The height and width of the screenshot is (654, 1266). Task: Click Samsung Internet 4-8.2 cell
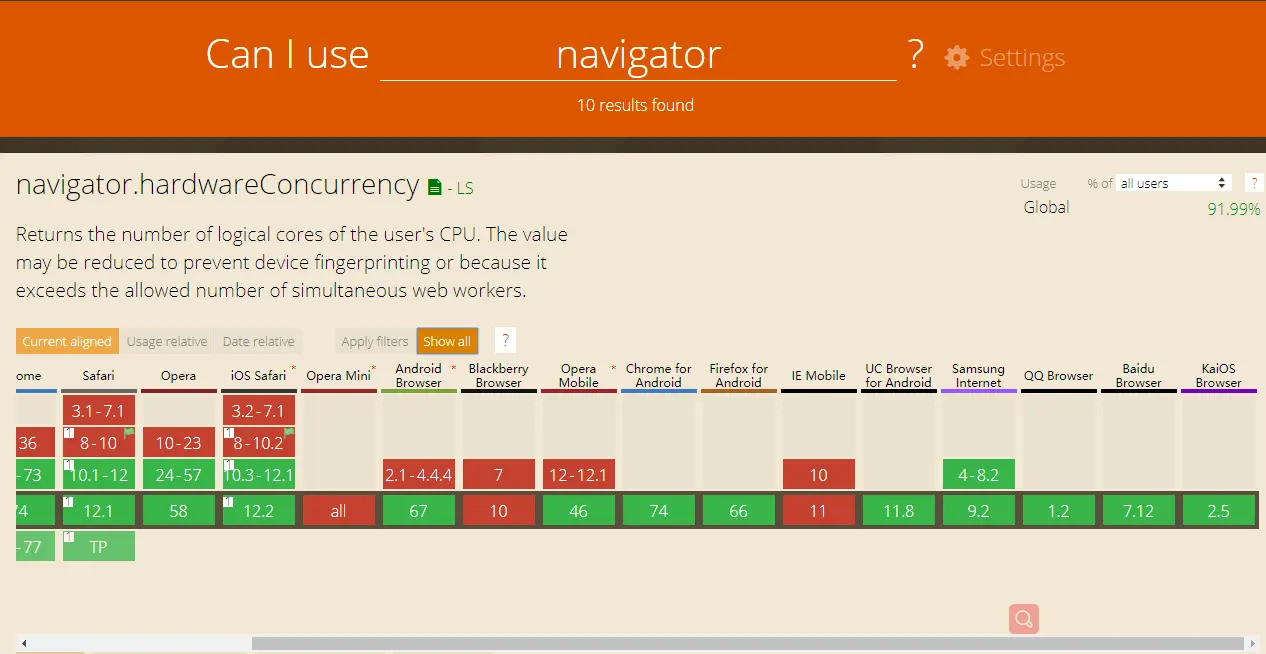click(x=979, y=474)
